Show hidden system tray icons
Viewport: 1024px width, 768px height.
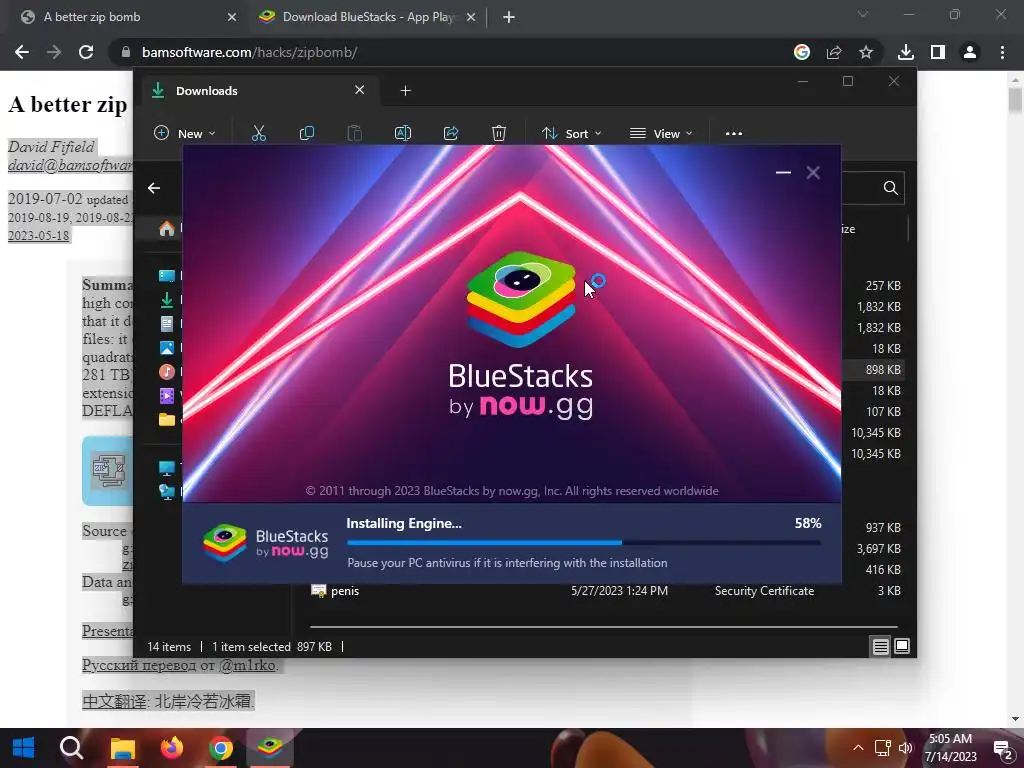858,748
